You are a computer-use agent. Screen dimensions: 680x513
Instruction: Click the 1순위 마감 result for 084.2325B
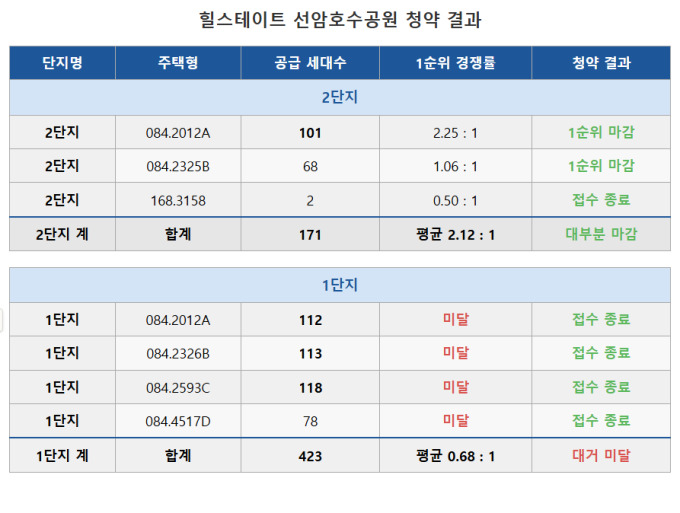[x=601, y=166]
